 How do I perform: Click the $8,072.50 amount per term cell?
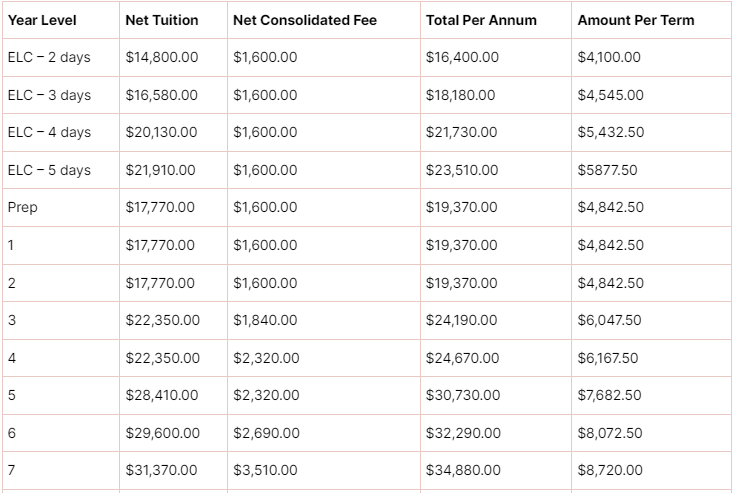610,433
